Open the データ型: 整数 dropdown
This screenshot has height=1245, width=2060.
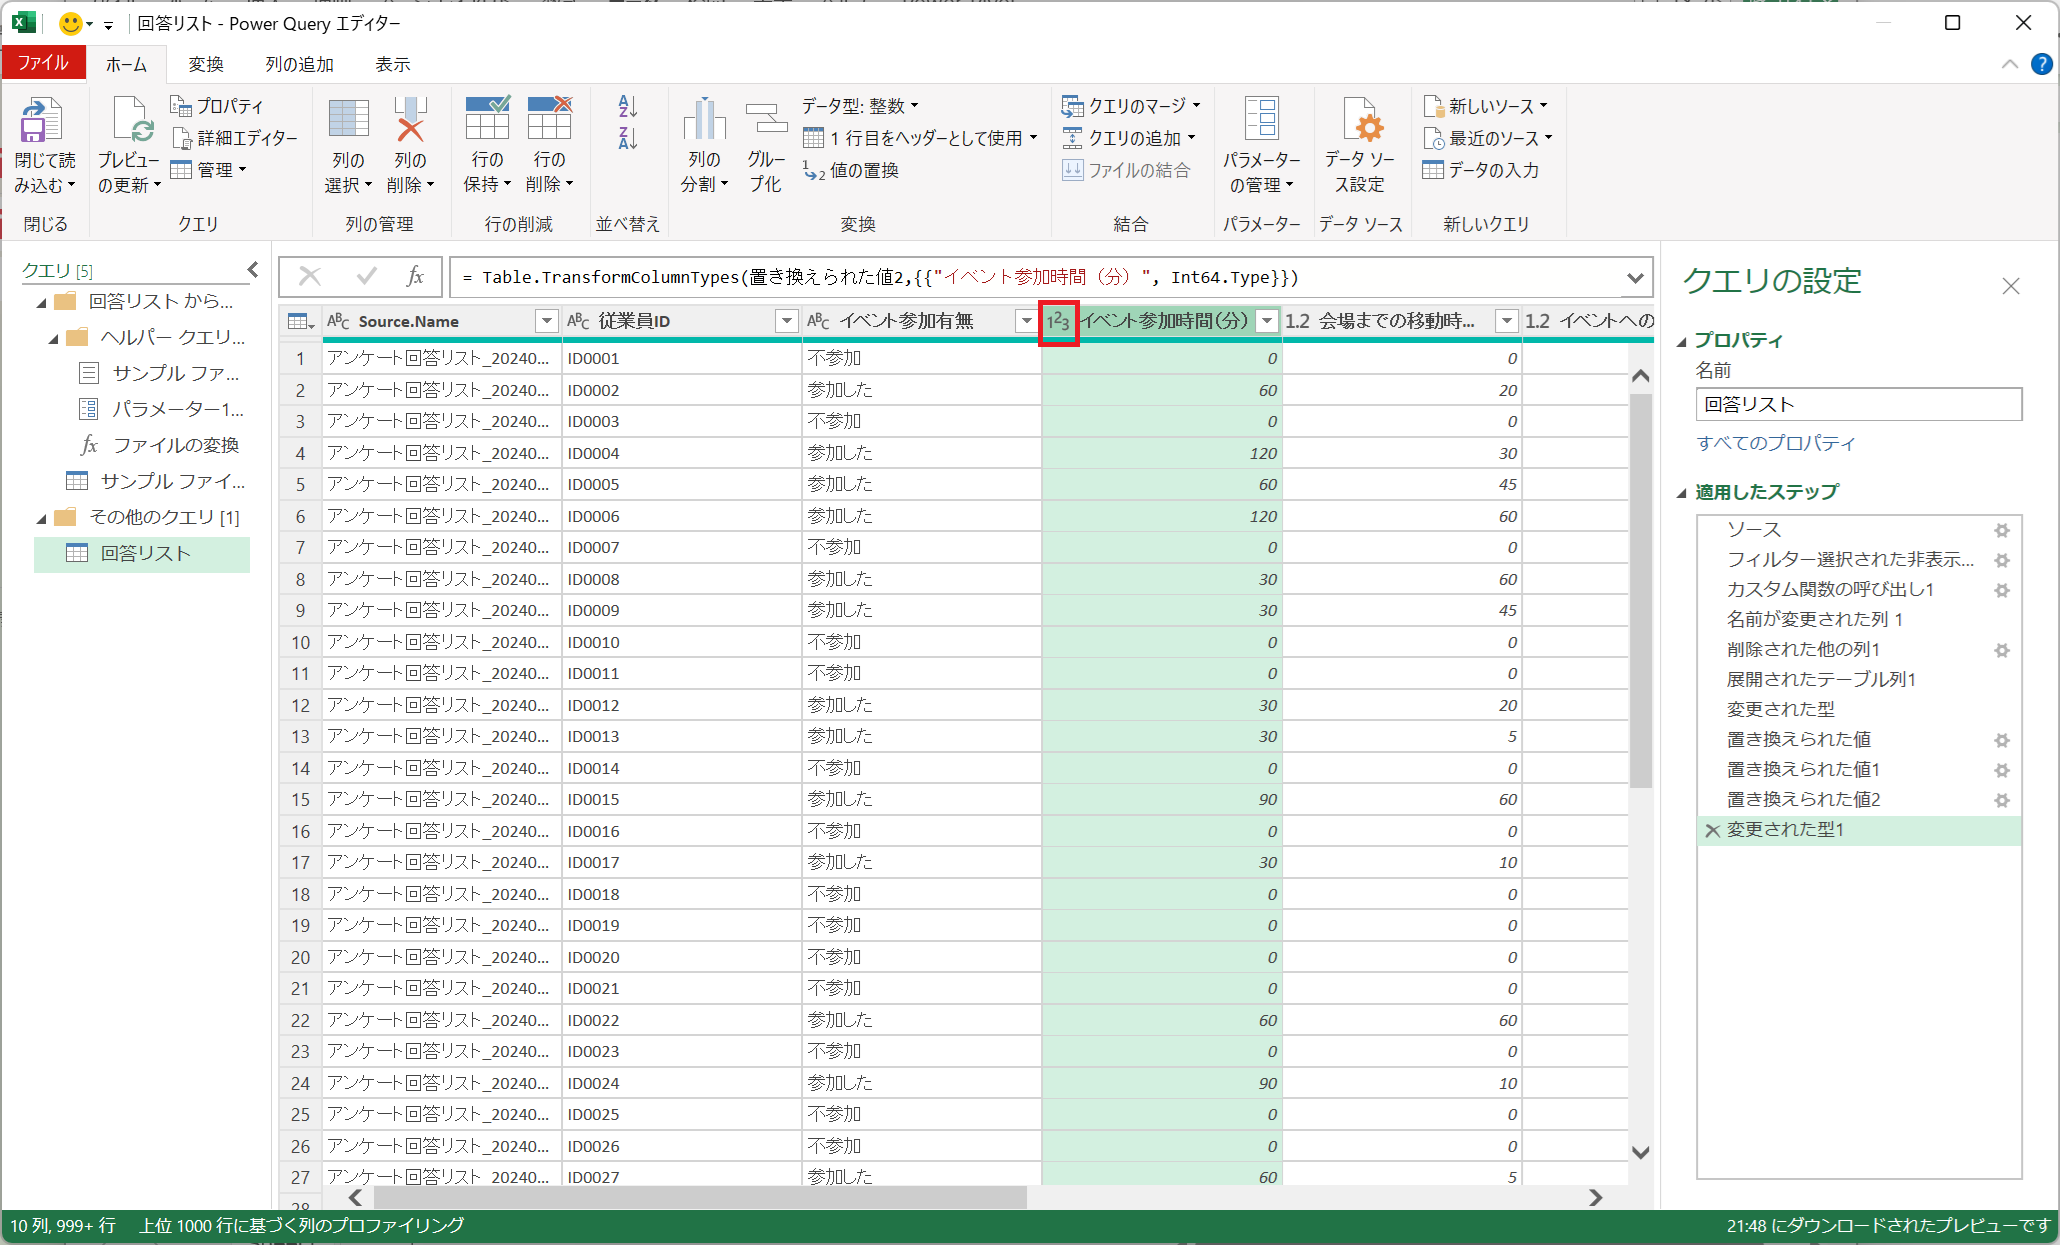tap(860, 106)
